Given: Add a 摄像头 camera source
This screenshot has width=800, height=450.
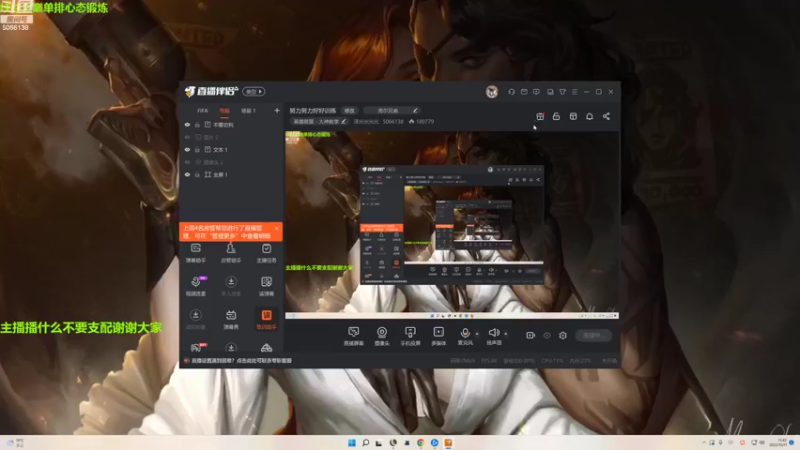Looking at the screenshot, I should click(382, 336).
